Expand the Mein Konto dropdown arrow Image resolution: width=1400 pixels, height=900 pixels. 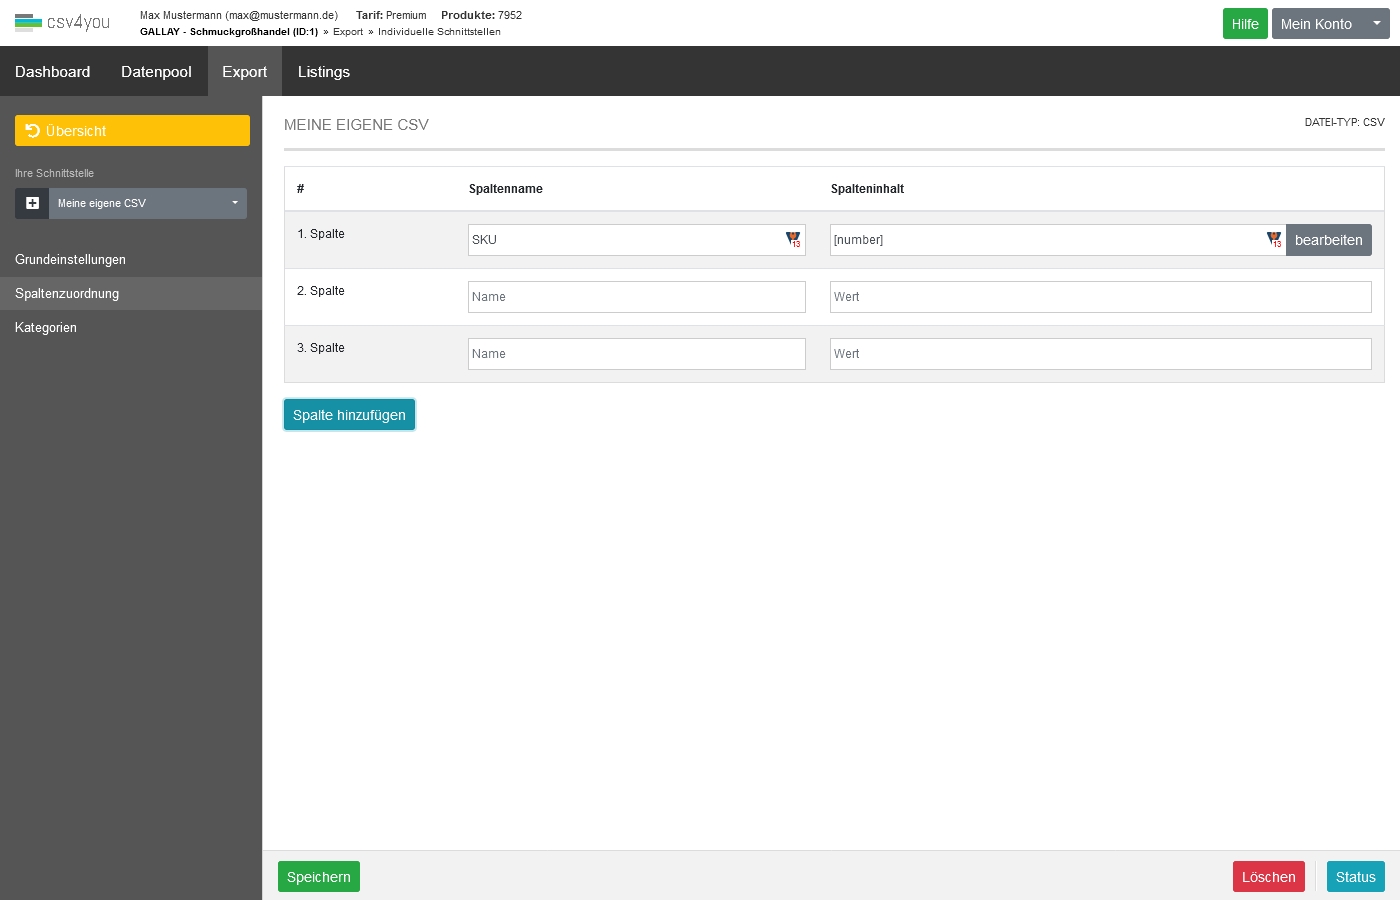pyautogui.click(x=1376, y=24)
